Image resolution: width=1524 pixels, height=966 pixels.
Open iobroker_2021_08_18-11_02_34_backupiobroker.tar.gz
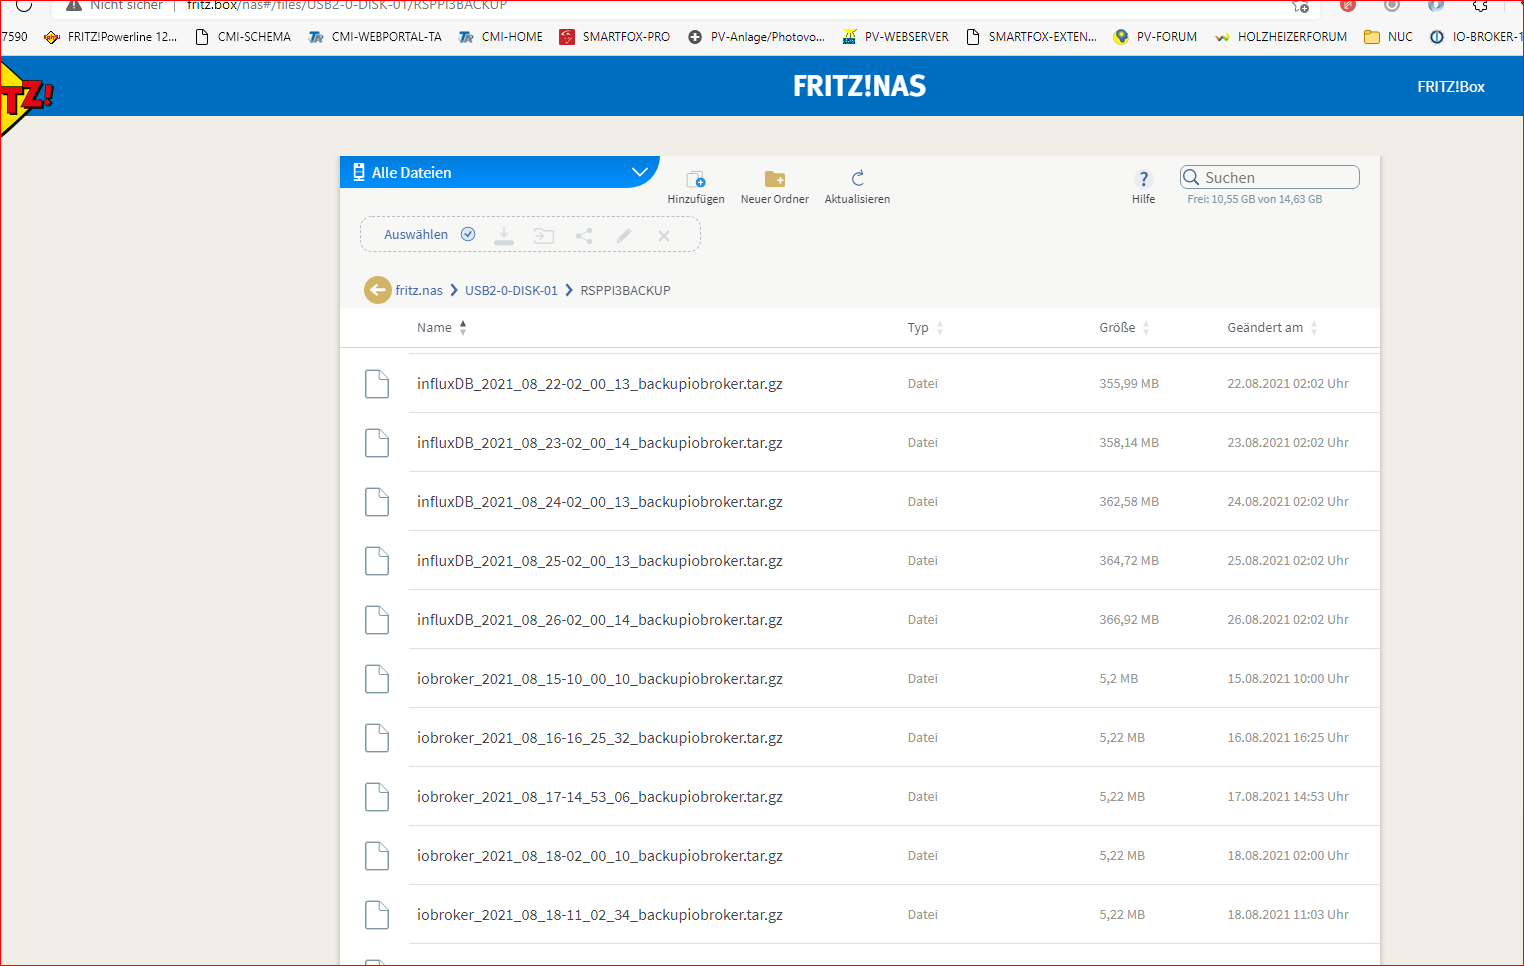pos(600,914)
